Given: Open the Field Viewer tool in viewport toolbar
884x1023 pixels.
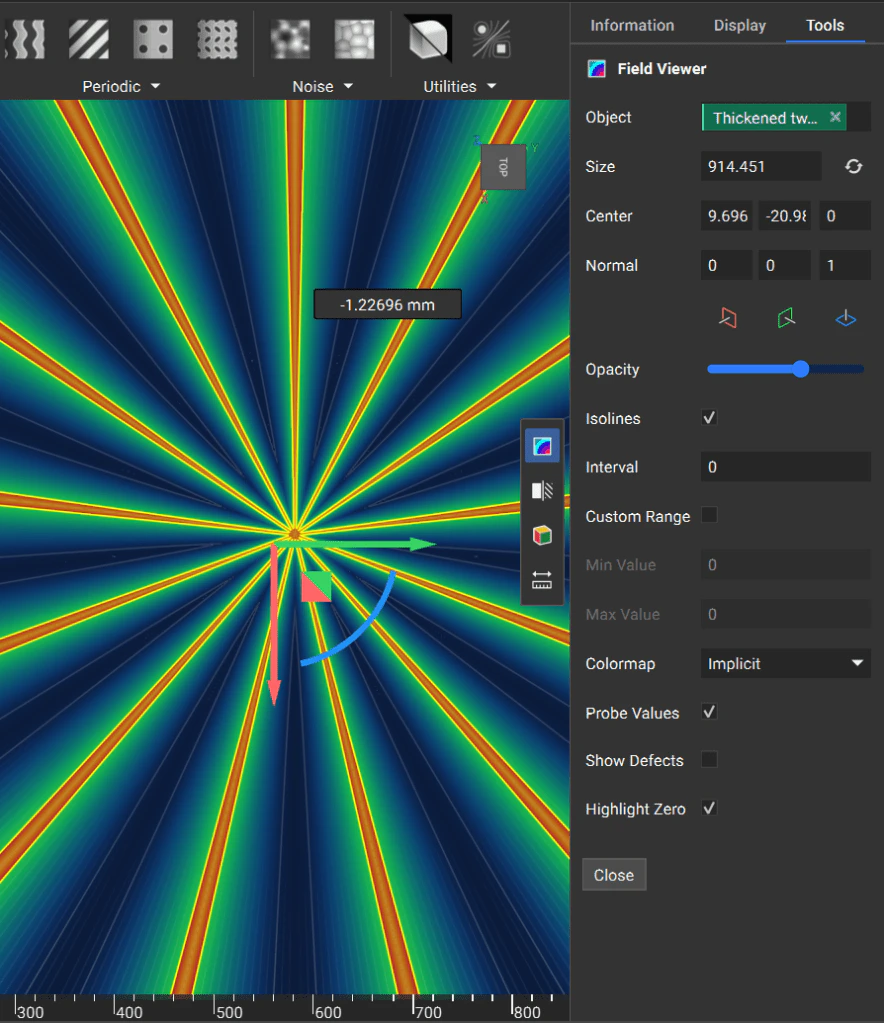Looking at the screenshot, I should (542, 446).
